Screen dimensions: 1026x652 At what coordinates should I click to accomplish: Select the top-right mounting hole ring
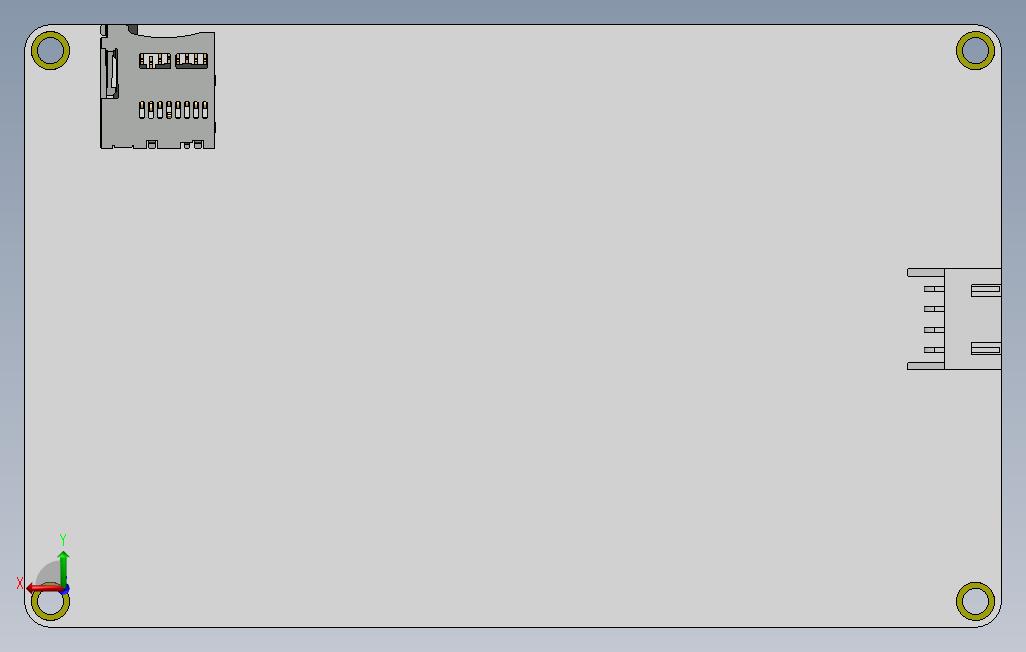point(975,50)
